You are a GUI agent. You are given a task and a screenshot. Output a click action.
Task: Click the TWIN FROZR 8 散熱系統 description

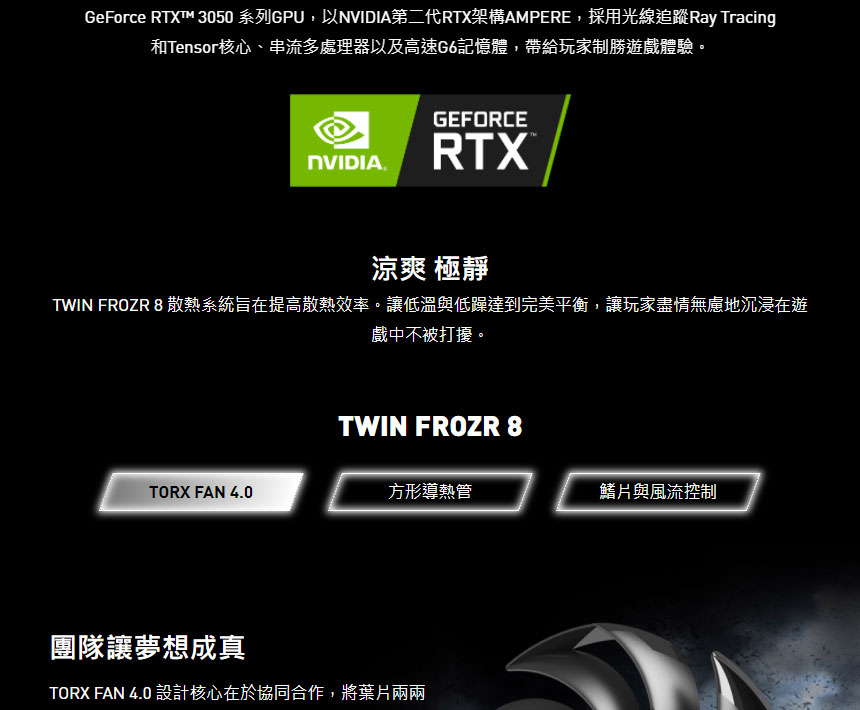point(430,305)
